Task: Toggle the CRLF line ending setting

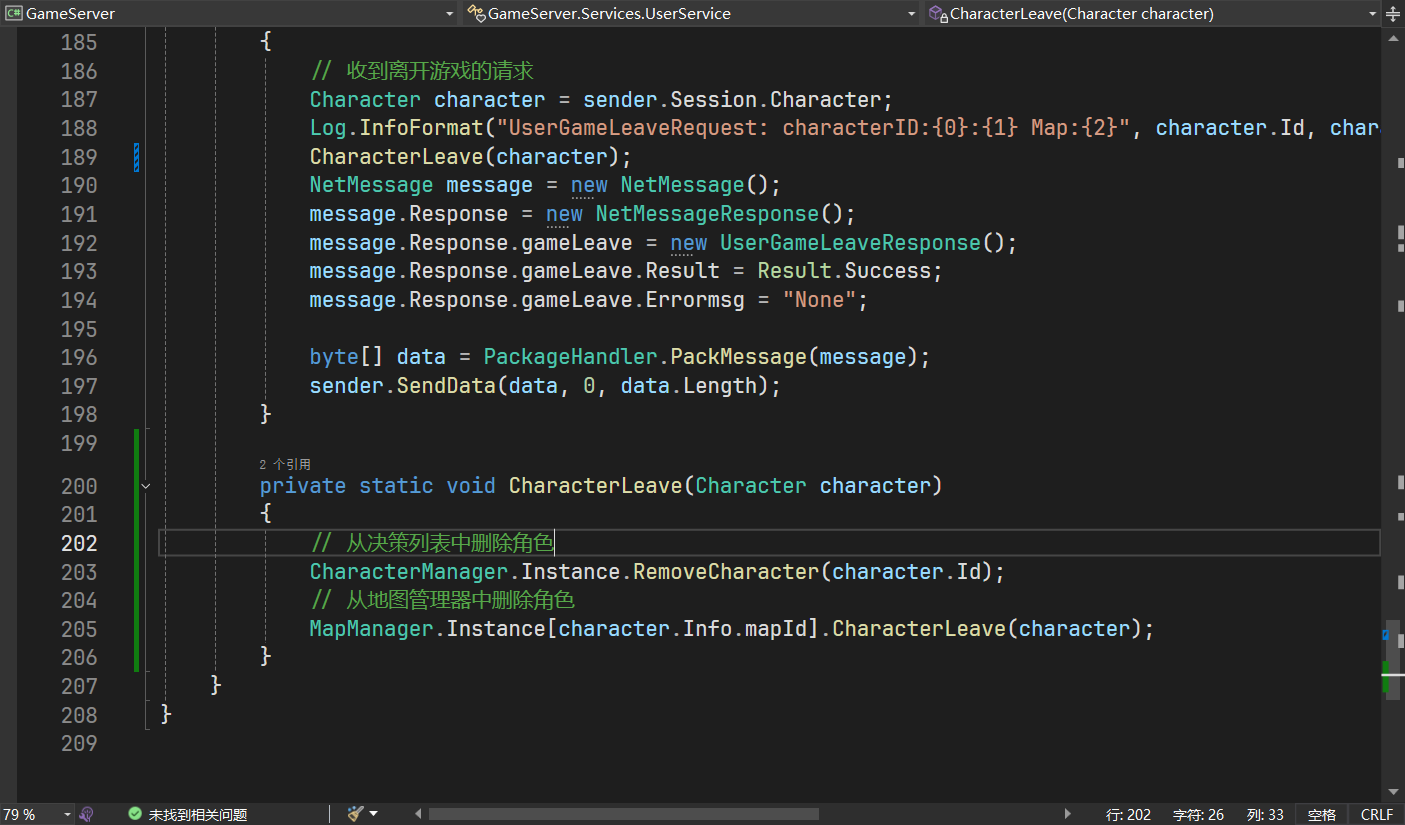Action: 1376,814
